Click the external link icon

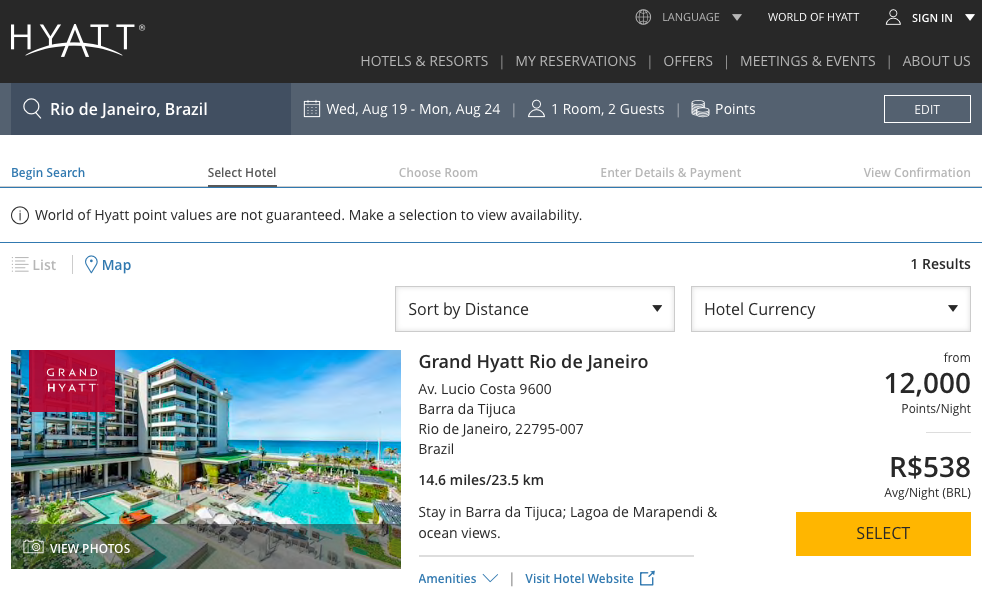coord(648,578)
